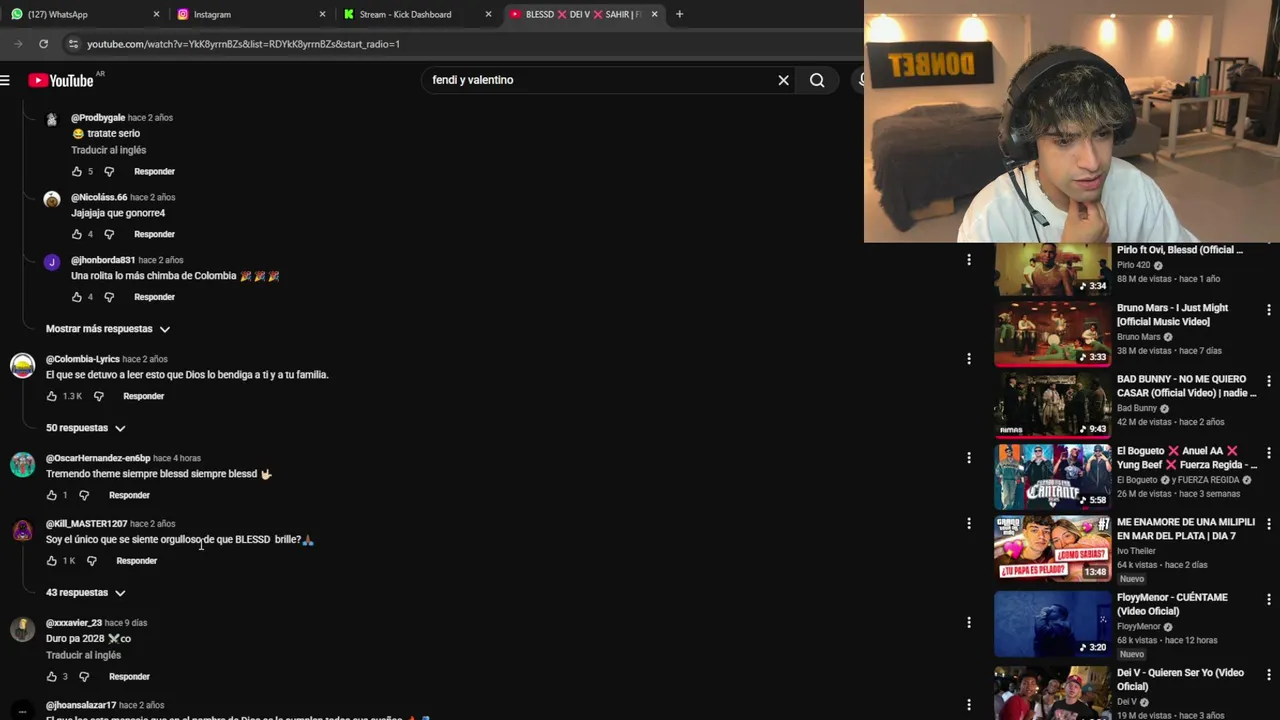The width and height of the screenshot is (1280, 720).
Task: Click the search magnifier button
Action: tap(817, 80)
